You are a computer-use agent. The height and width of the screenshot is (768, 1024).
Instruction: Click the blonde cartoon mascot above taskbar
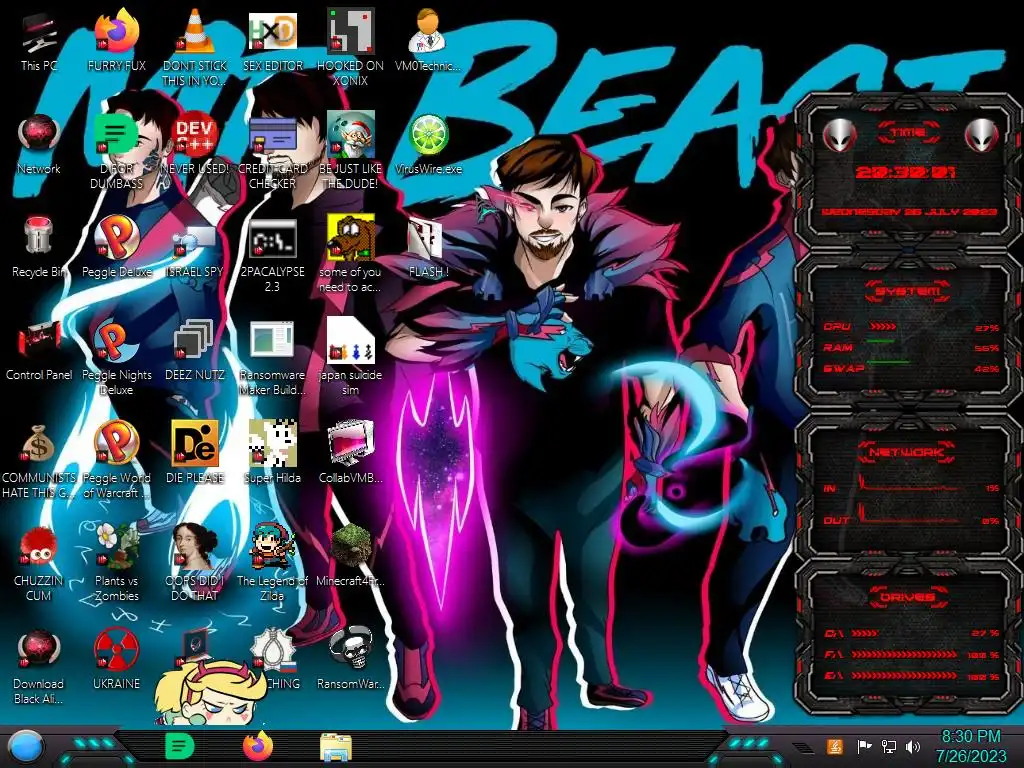pyautogui.click(x=209, y=692)
